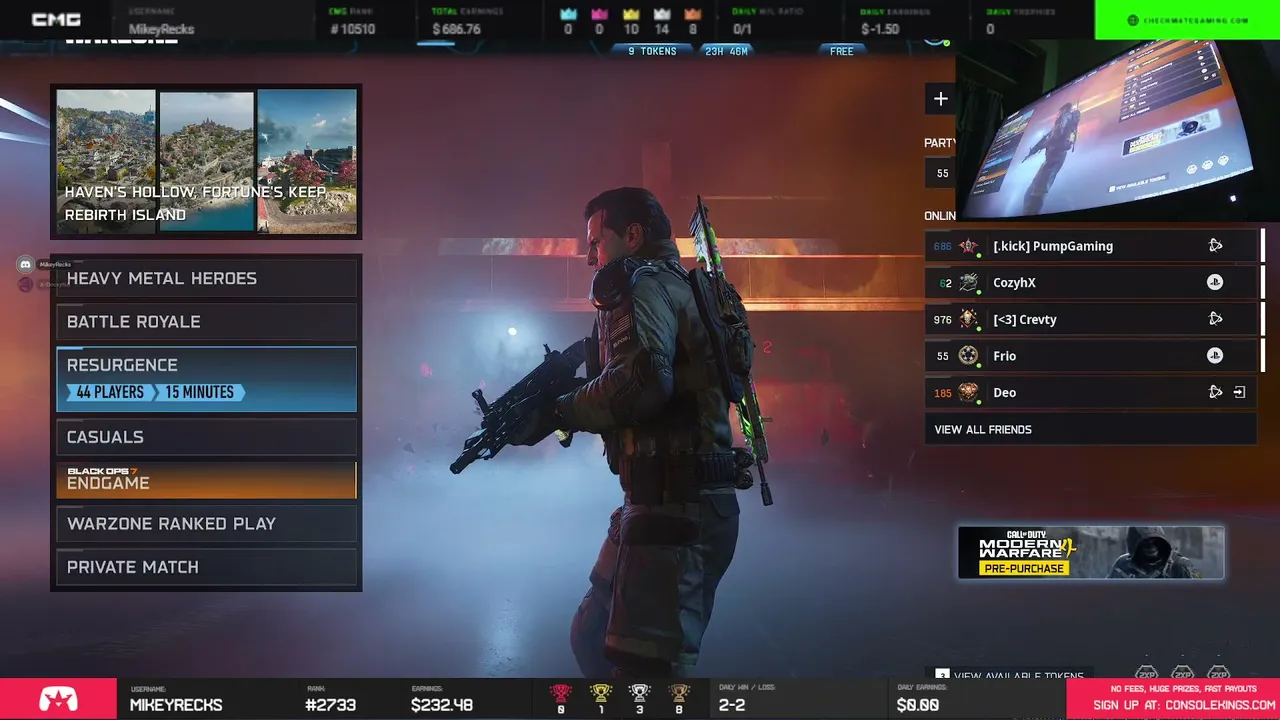The image size is (1280, 720).
Task: Click the red trophy icon in the bottom bar
Action: 561,692
